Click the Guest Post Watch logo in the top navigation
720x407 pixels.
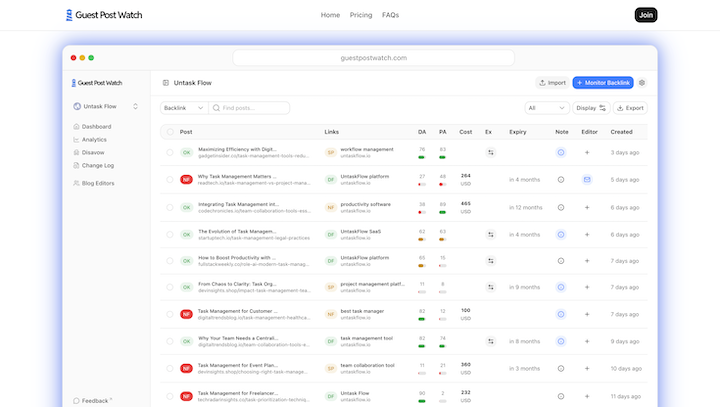[x=98, y=15]
